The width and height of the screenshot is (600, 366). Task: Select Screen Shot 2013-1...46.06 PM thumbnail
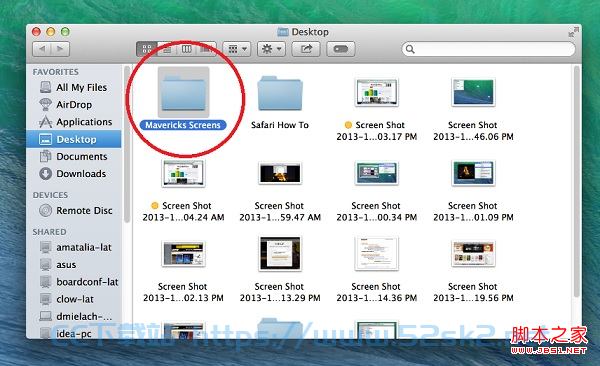473,92
